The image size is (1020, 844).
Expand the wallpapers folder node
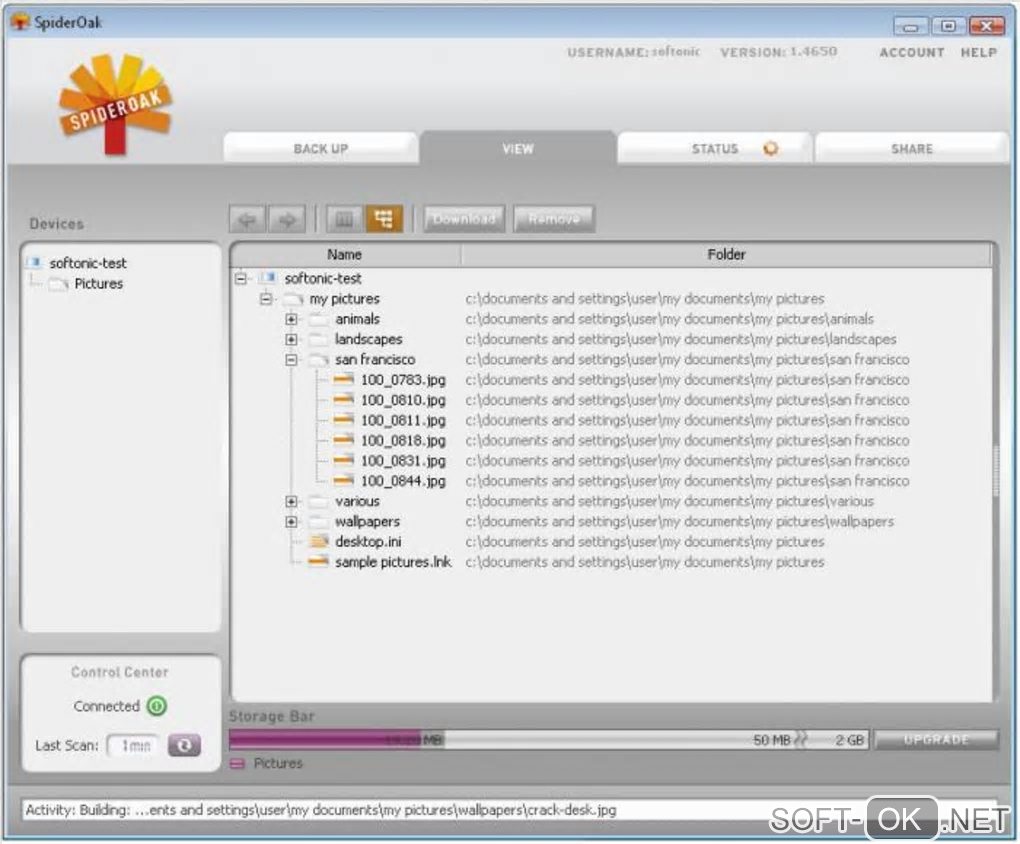click(x=291, y=521)
